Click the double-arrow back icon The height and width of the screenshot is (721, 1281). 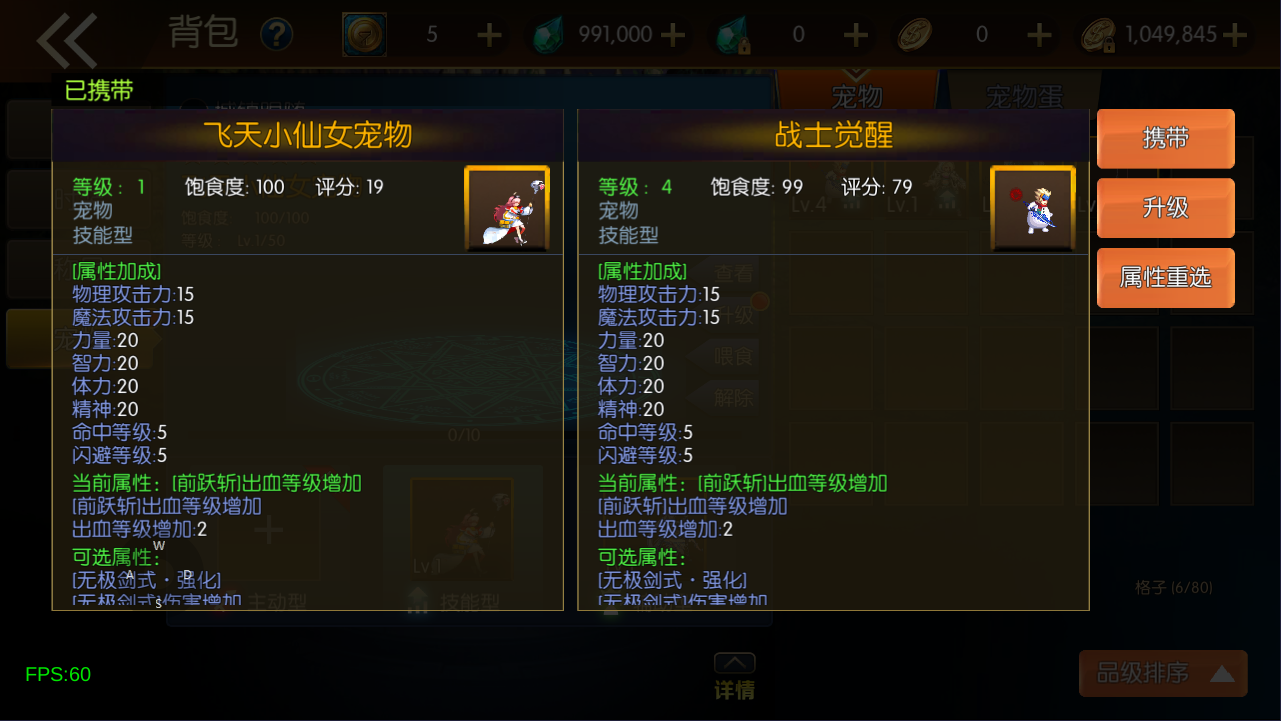pyautogui.click(x=67, y=40)
